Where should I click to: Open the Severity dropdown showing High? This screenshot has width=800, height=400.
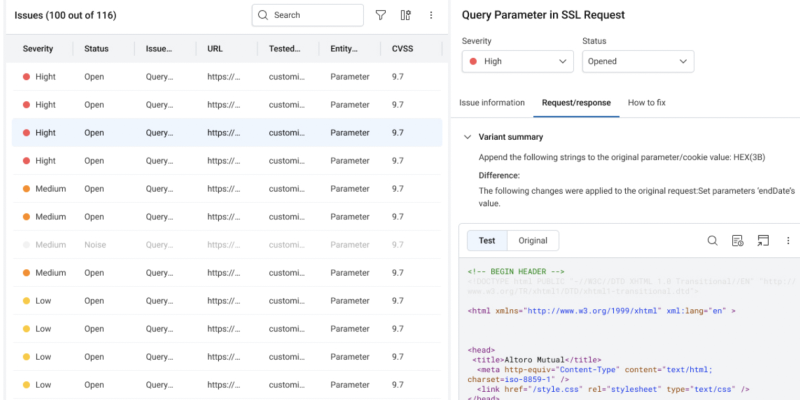coord(518,61)
